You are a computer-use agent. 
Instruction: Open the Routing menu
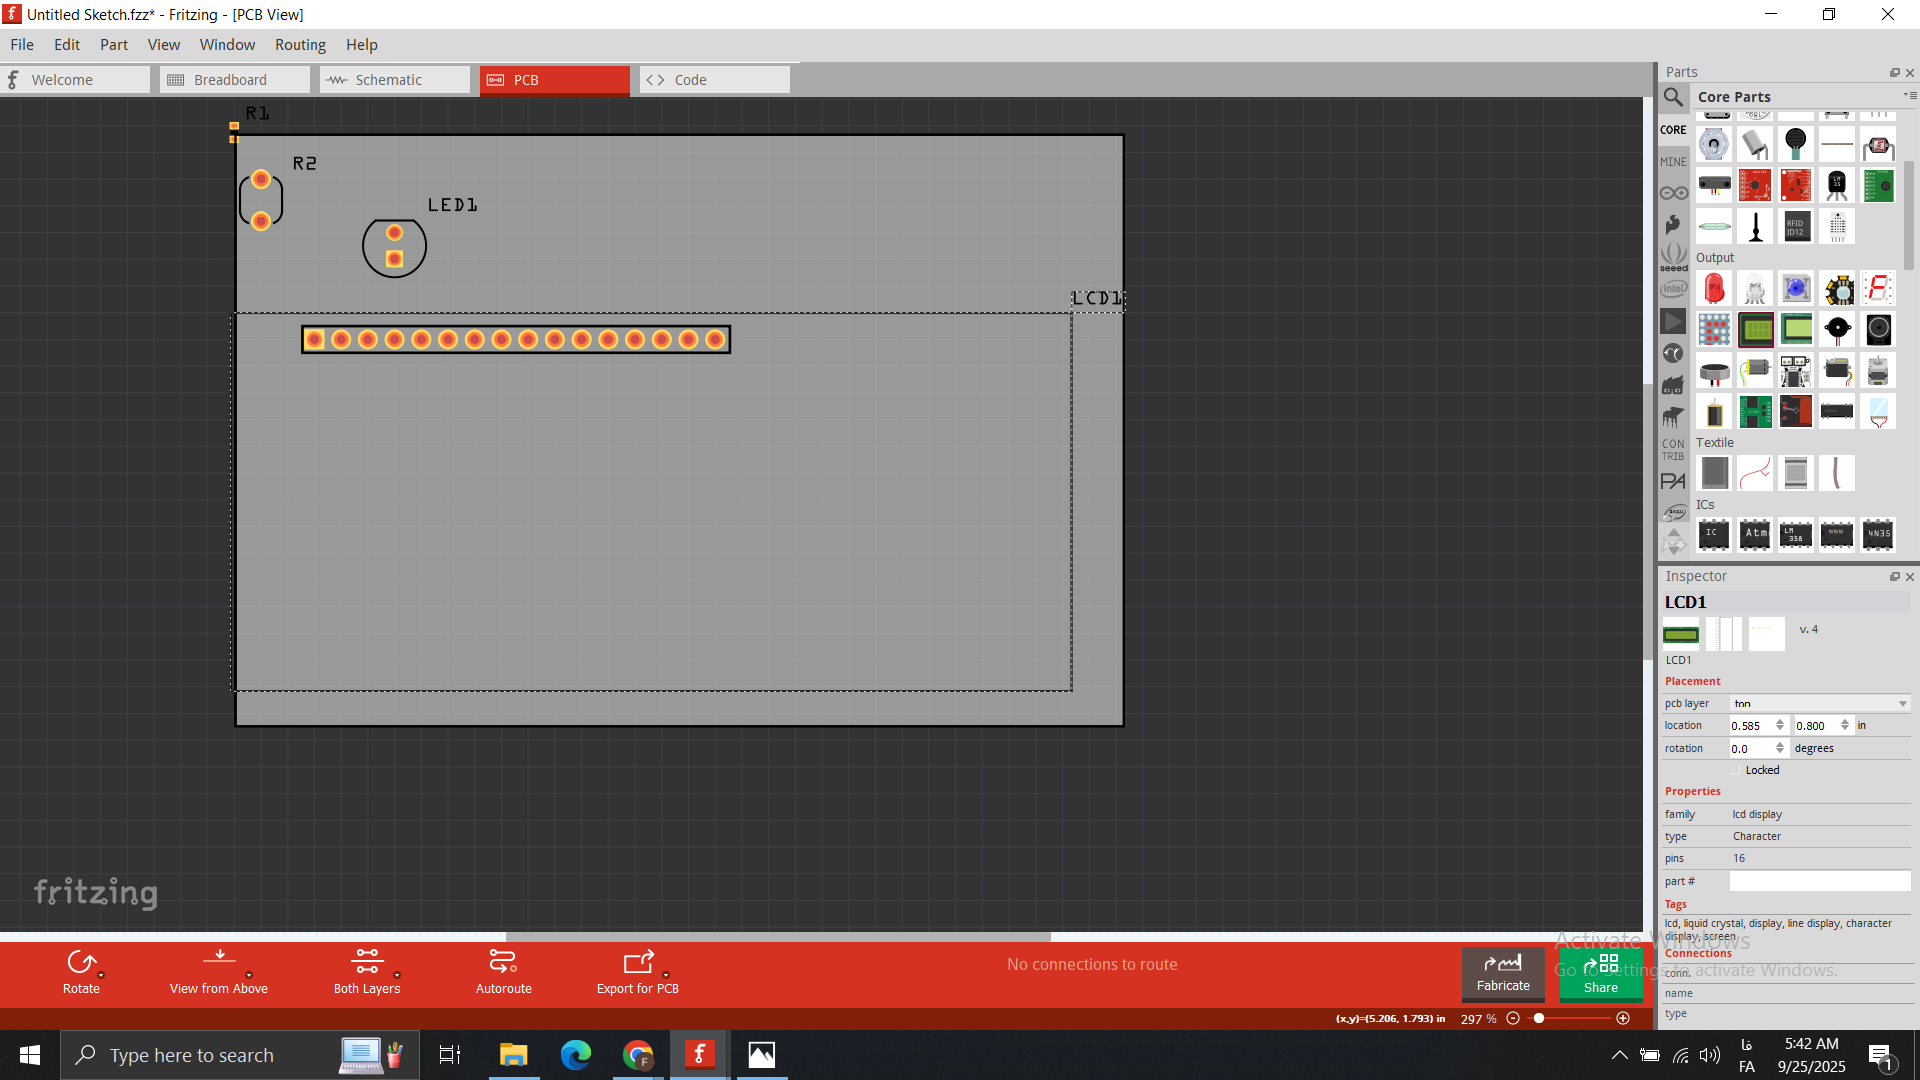coord(300,45)
